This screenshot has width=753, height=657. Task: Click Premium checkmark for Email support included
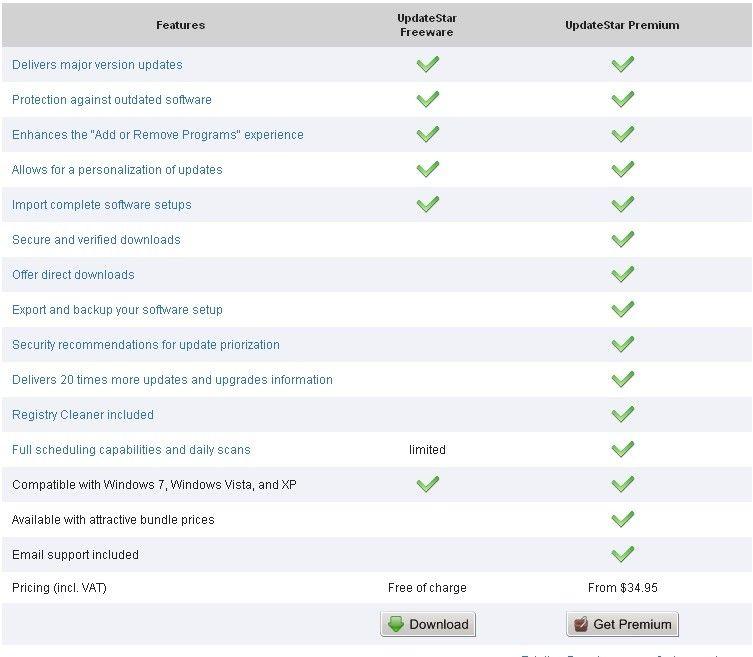pyautogui.click(x=622, y=554)
